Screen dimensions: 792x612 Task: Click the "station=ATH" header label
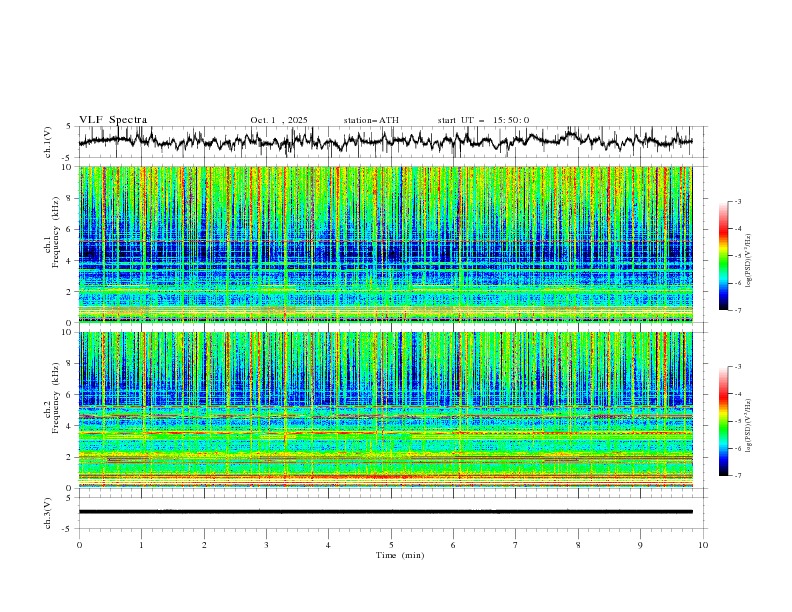click(371, 120)
